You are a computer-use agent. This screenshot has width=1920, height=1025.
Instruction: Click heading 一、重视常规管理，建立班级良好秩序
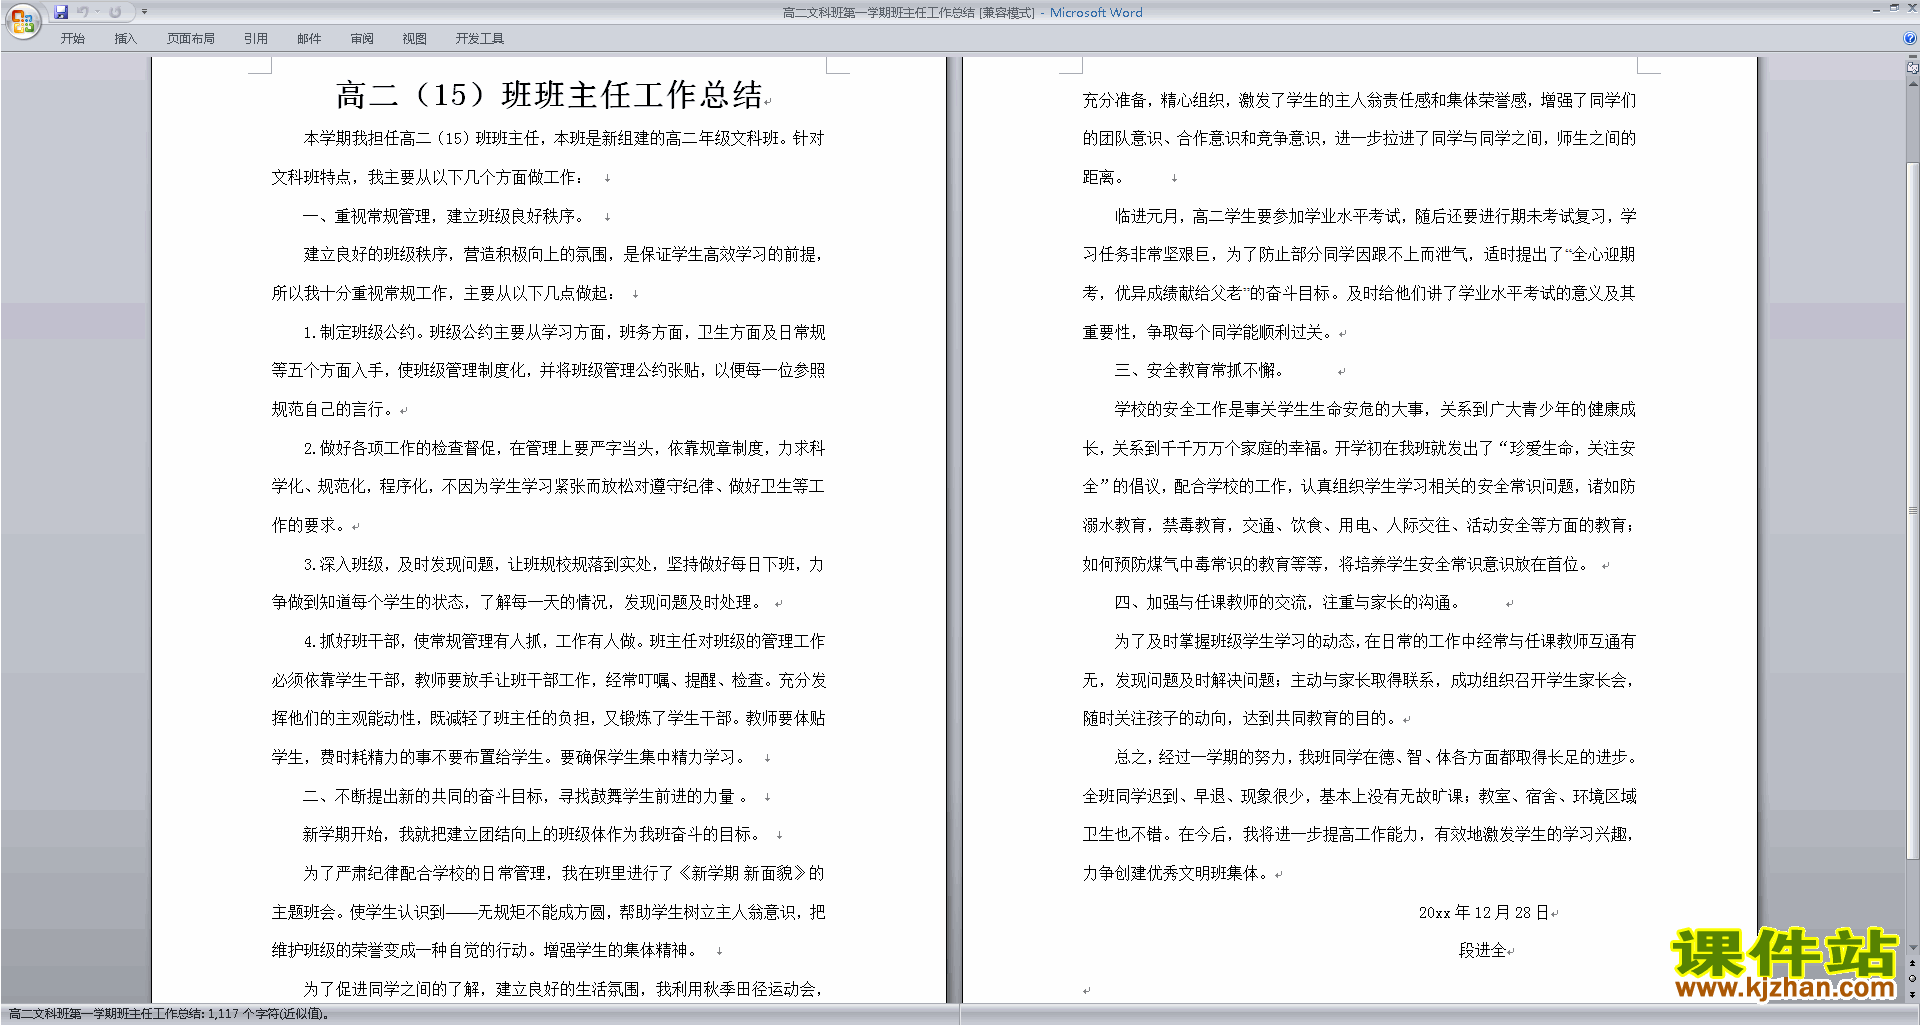click(444, 216)
